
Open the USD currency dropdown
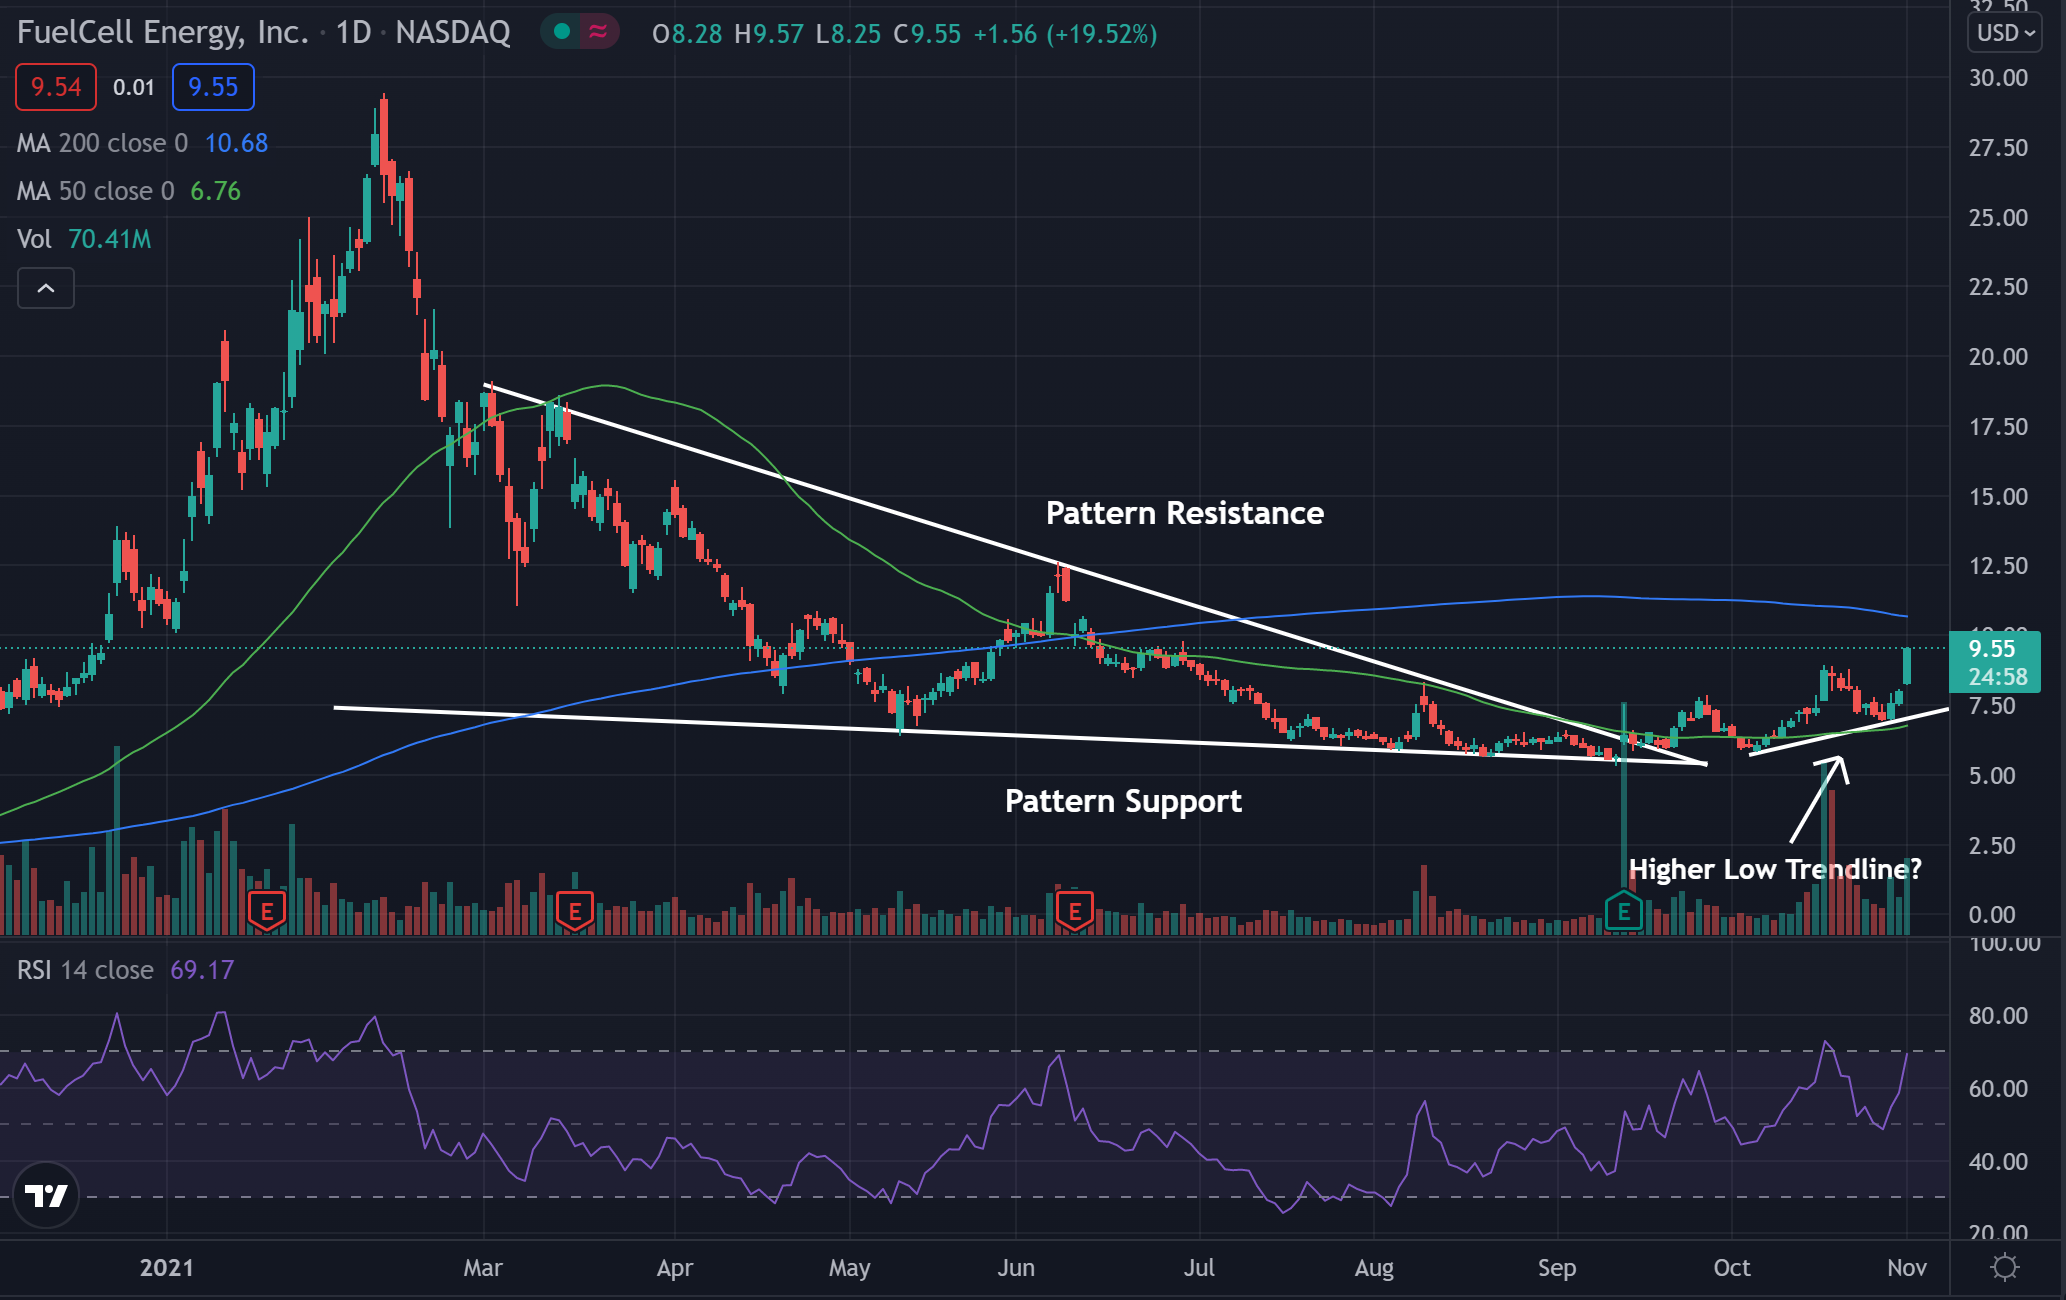tap(2006, 33)
